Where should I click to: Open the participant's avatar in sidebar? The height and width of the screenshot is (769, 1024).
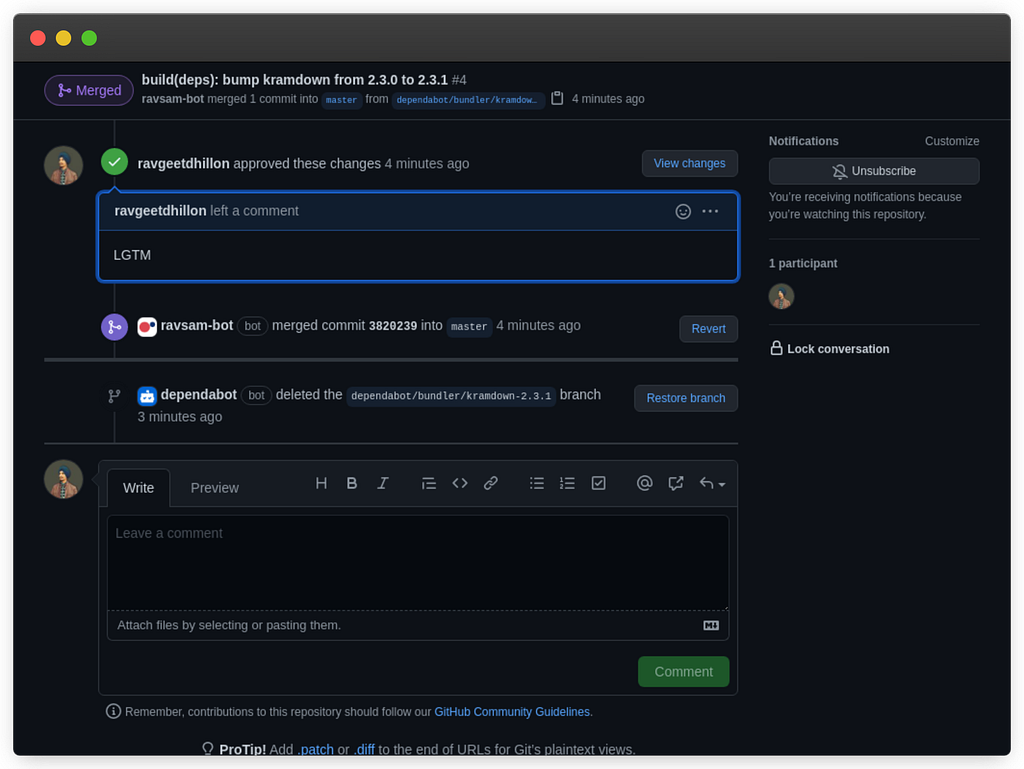[x=781, y=296]
